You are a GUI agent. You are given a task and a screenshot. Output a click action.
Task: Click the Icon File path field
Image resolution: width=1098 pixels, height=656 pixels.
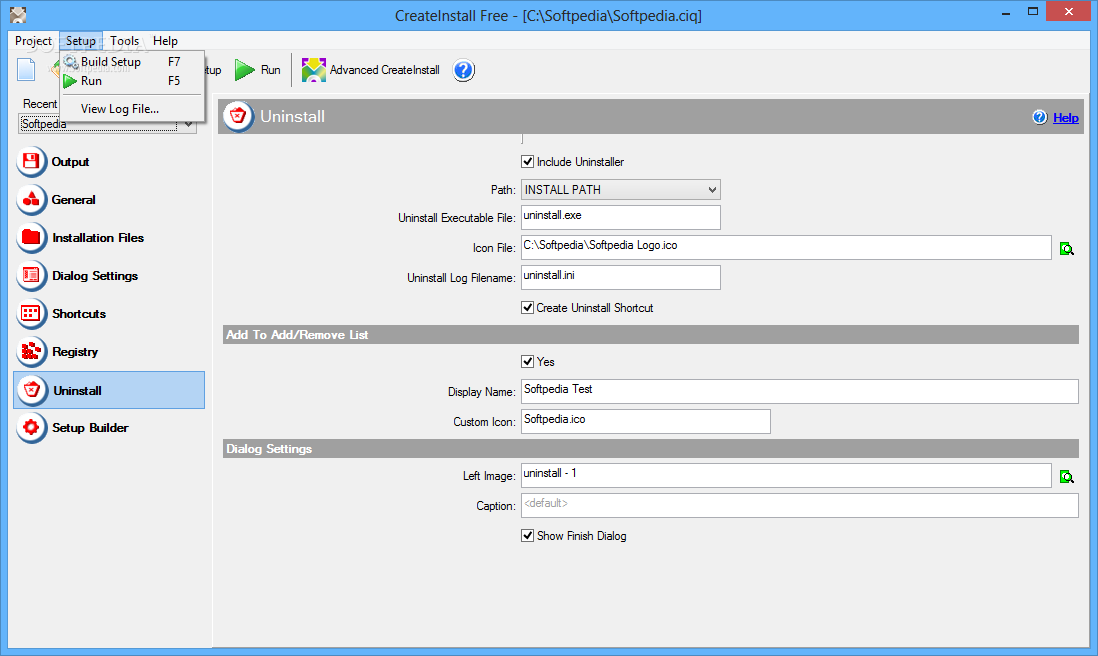[x=786, y=247]
